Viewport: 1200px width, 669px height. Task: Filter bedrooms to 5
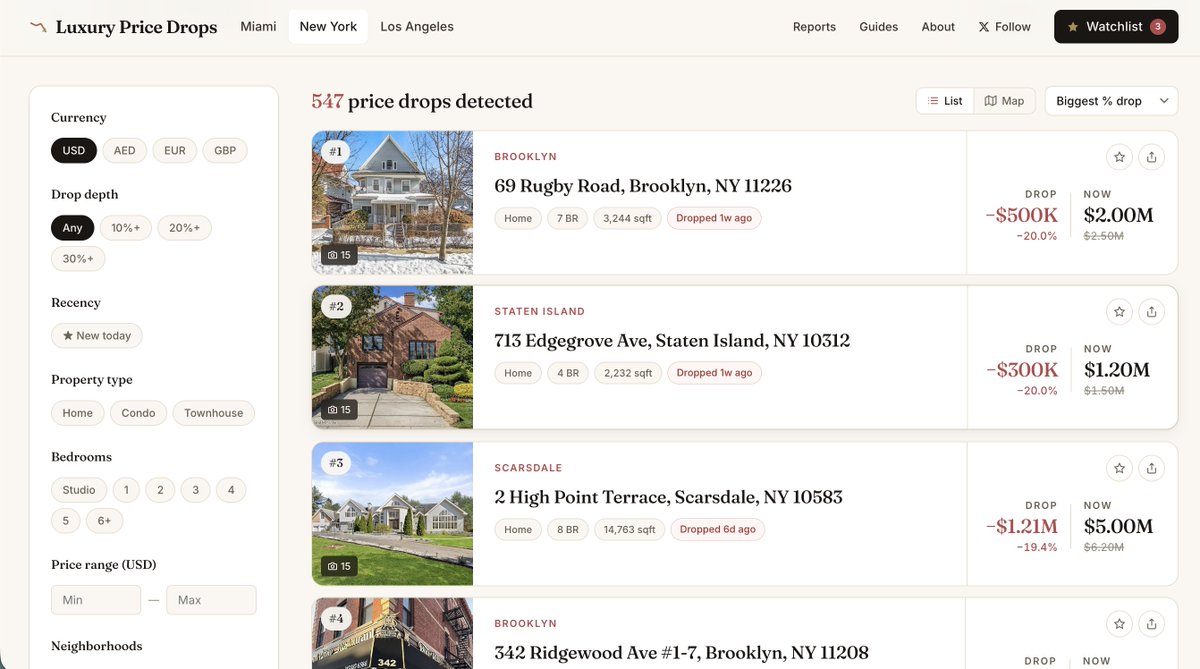(x=66, y=521)
